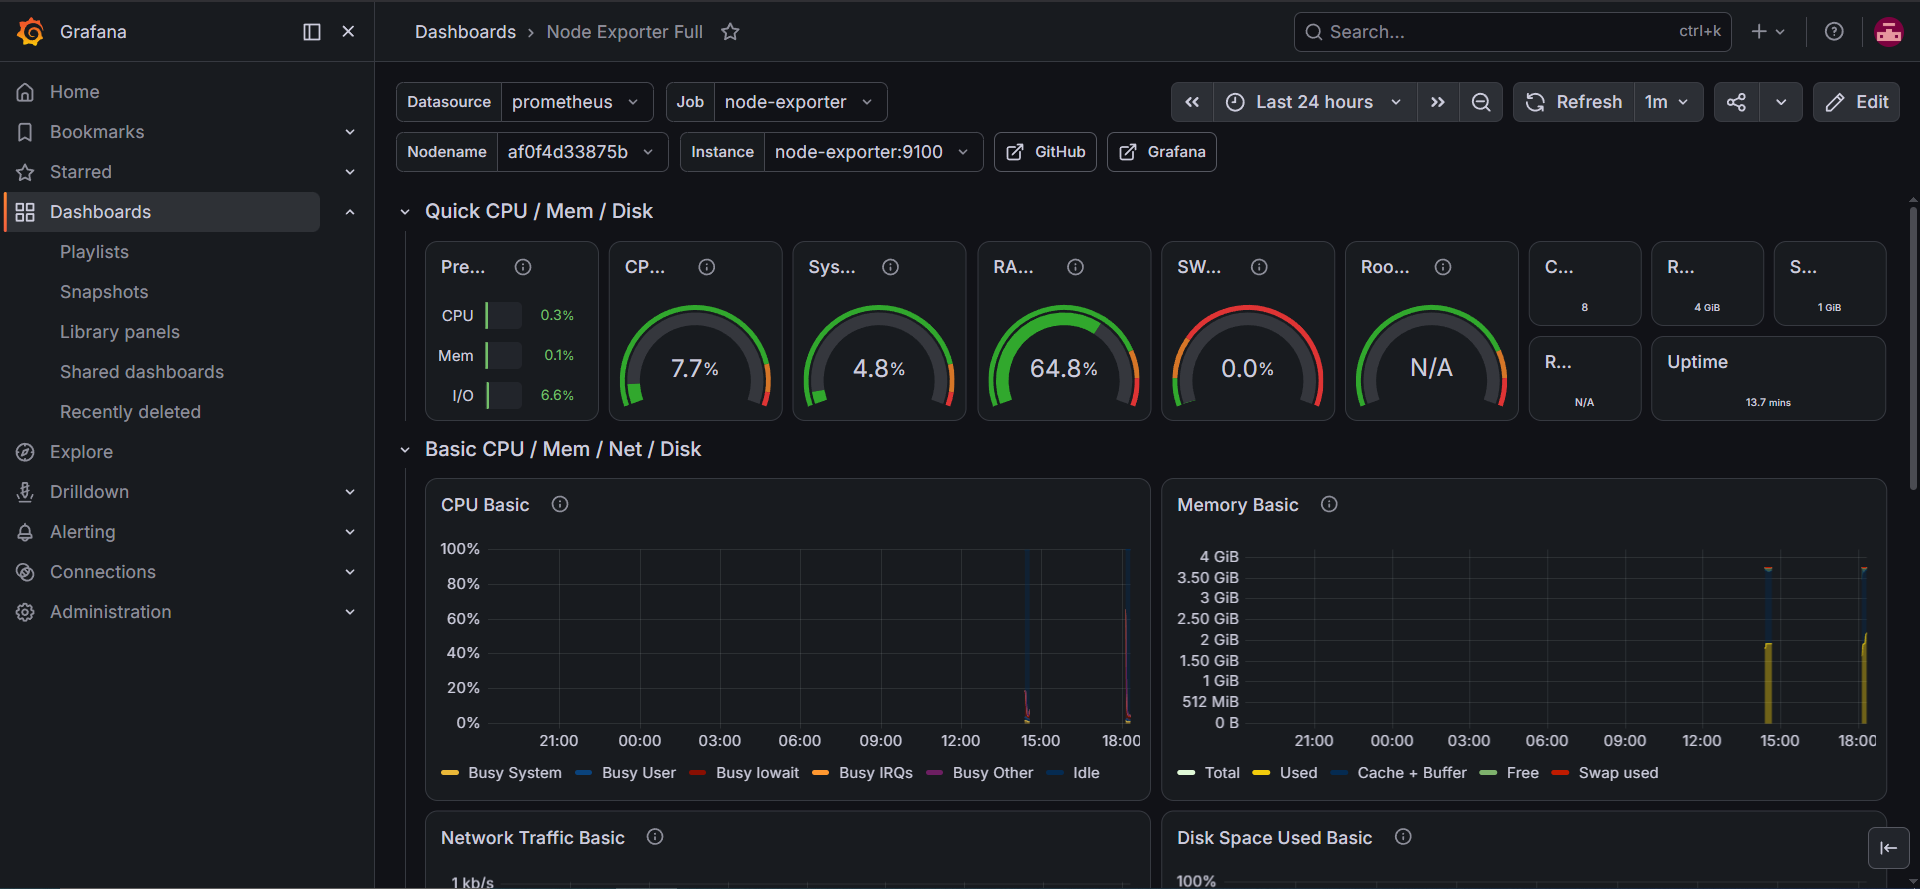Click the Sys Load panel info icon
This screenshot has width=1920, height=889.
tap(891, 267)
